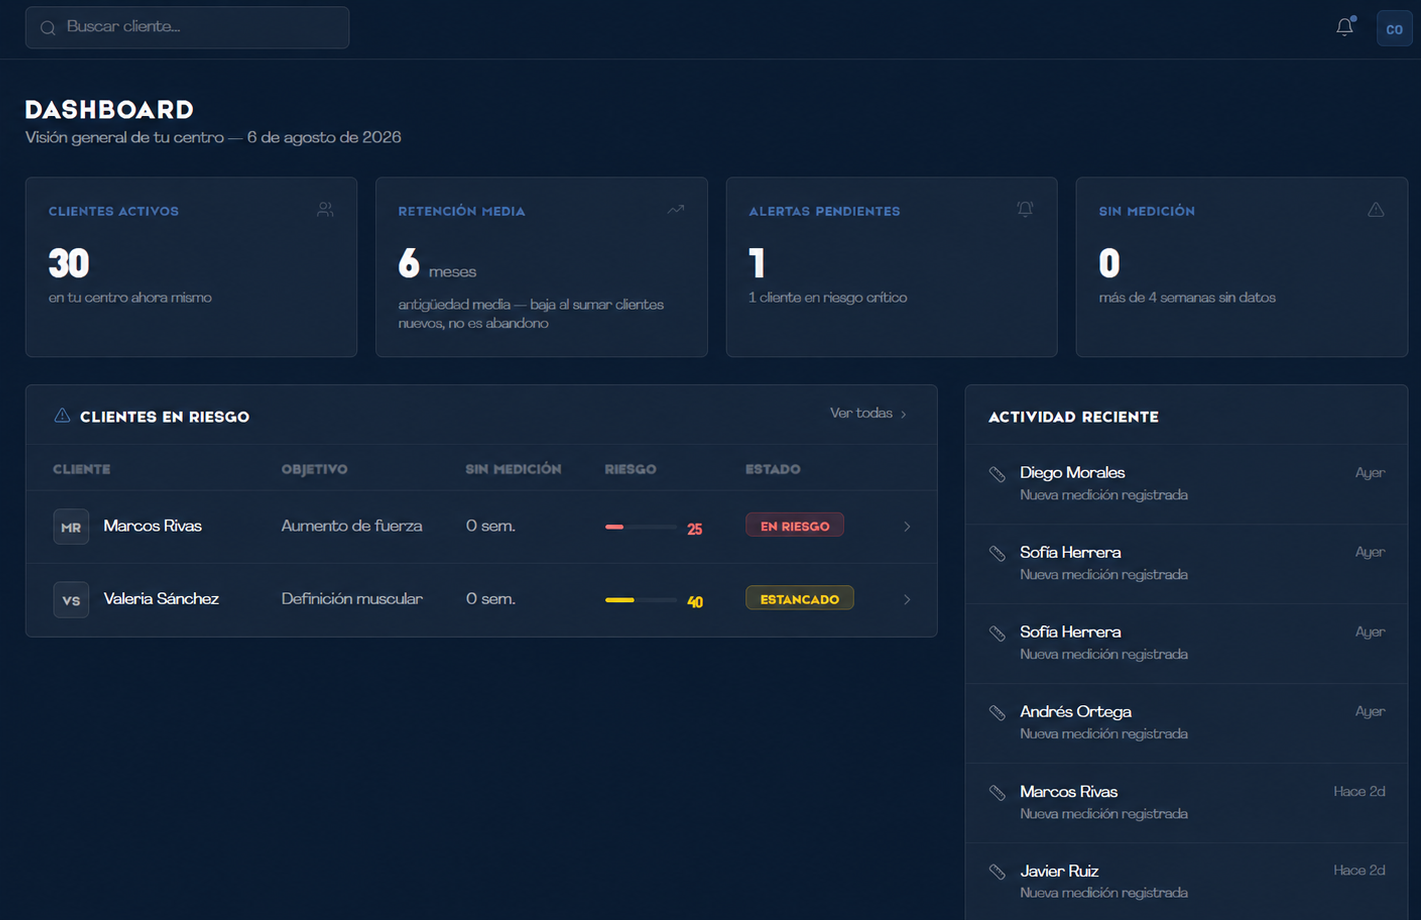Click the ruler icon next to Diego Morales
1421x920 pixels.
(x=997, y=474)
